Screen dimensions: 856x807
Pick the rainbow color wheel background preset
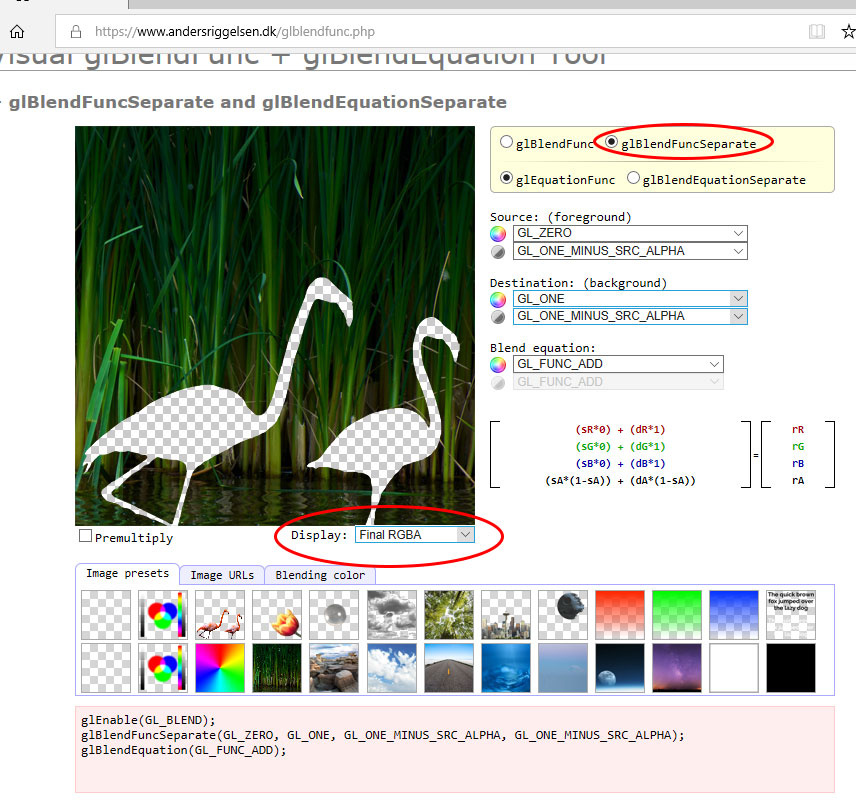click(x=219, y=668)
